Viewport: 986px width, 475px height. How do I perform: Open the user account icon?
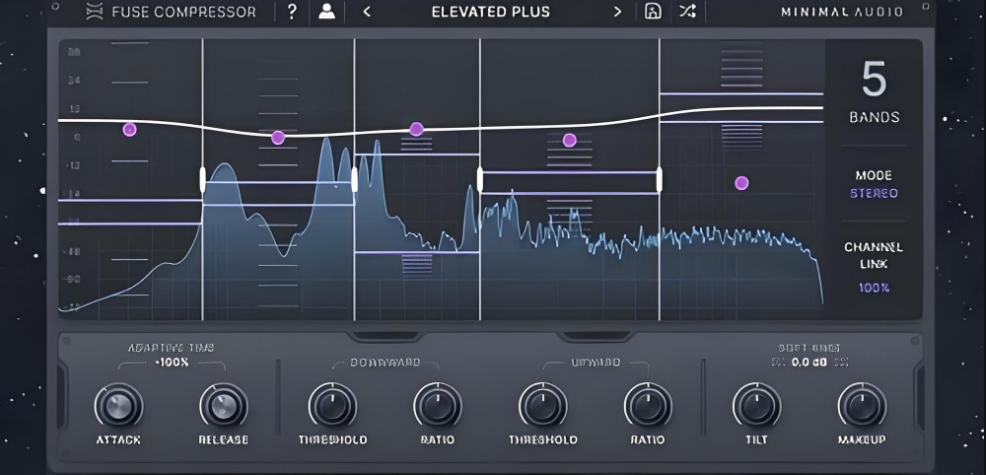326,11
